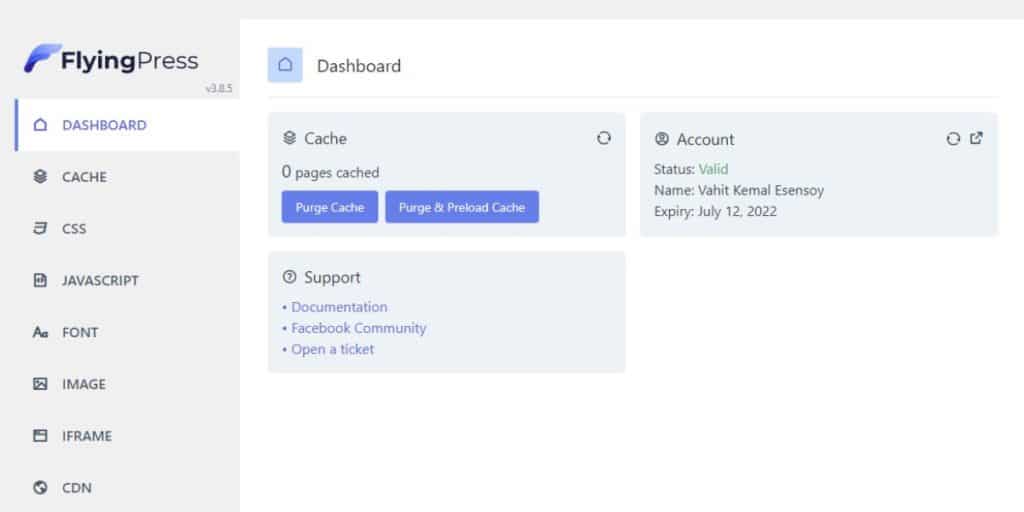
Task: Click the JavaScript file icon in the sidebar
Action: (40, 280)
